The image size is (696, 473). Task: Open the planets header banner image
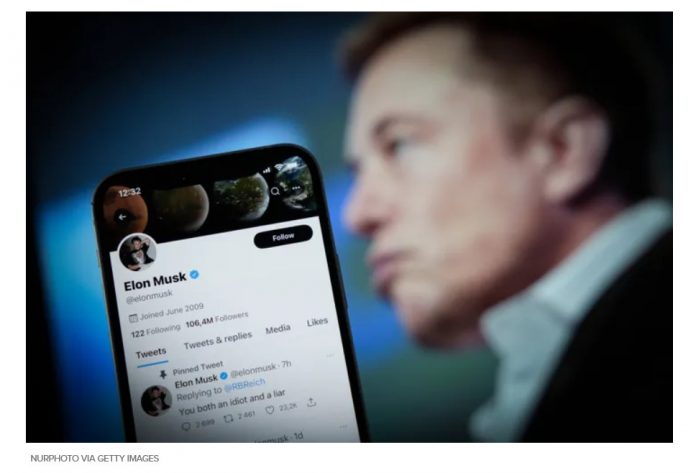(209, 195)
